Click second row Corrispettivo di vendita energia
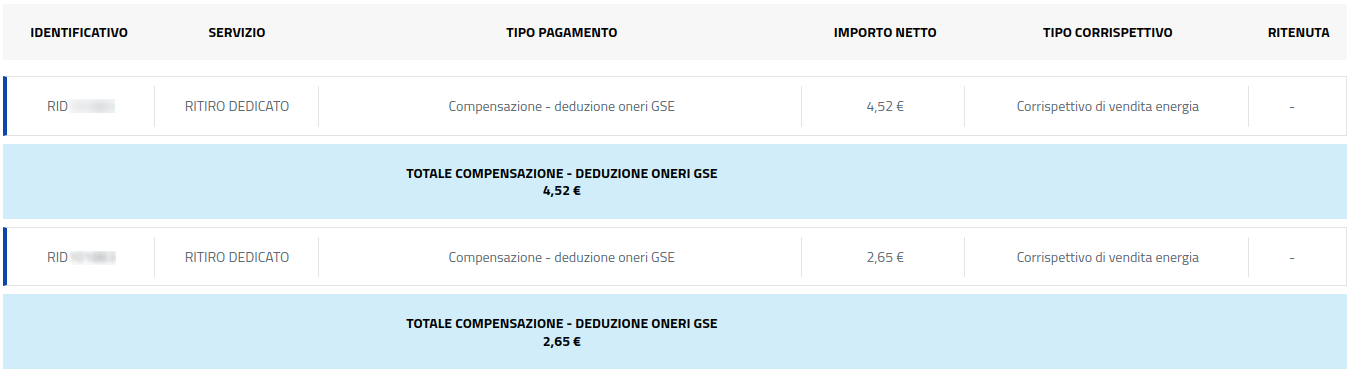The width and height of the screenshot is (1350, 372). coord(1107,257)
